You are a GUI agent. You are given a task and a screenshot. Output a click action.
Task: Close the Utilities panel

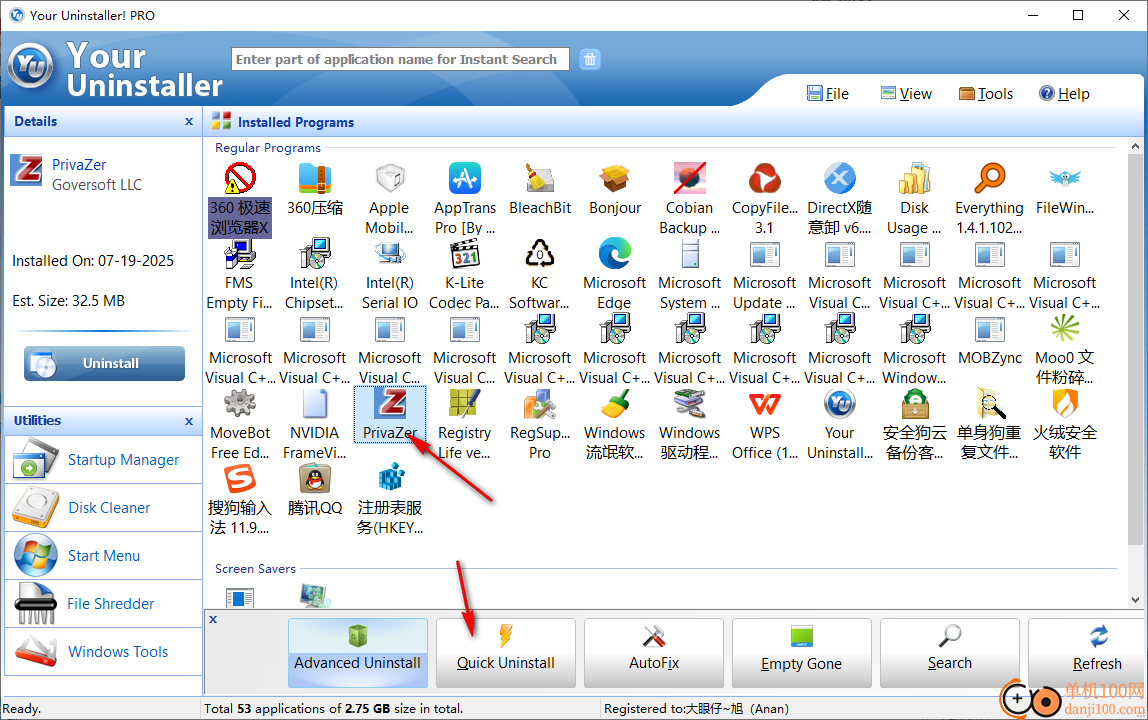tap(189, 421)
